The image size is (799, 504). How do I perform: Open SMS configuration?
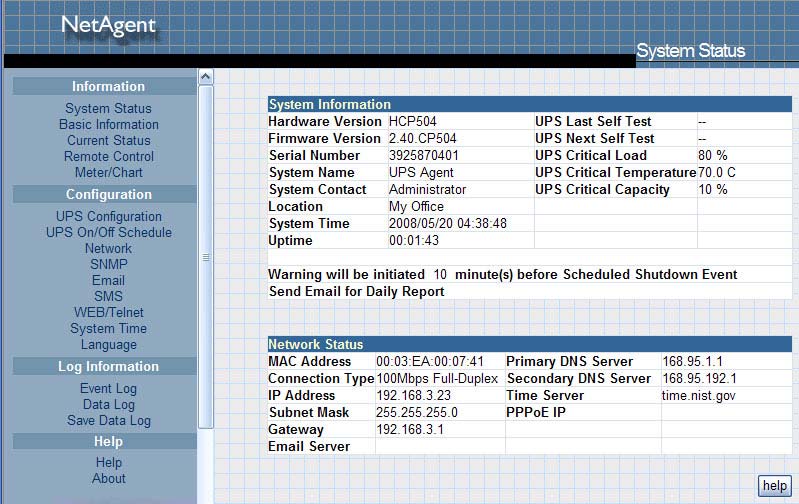(109, 297)
